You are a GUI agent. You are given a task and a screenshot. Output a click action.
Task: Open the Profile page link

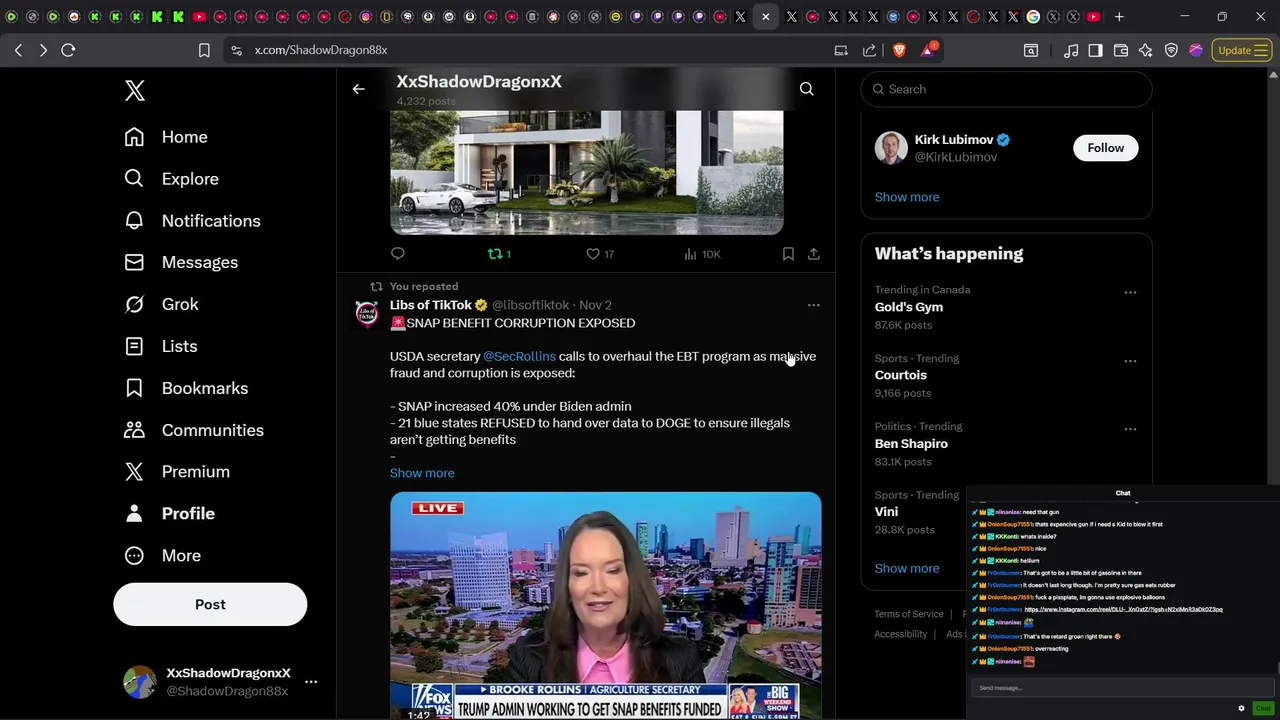coord(169,513)
